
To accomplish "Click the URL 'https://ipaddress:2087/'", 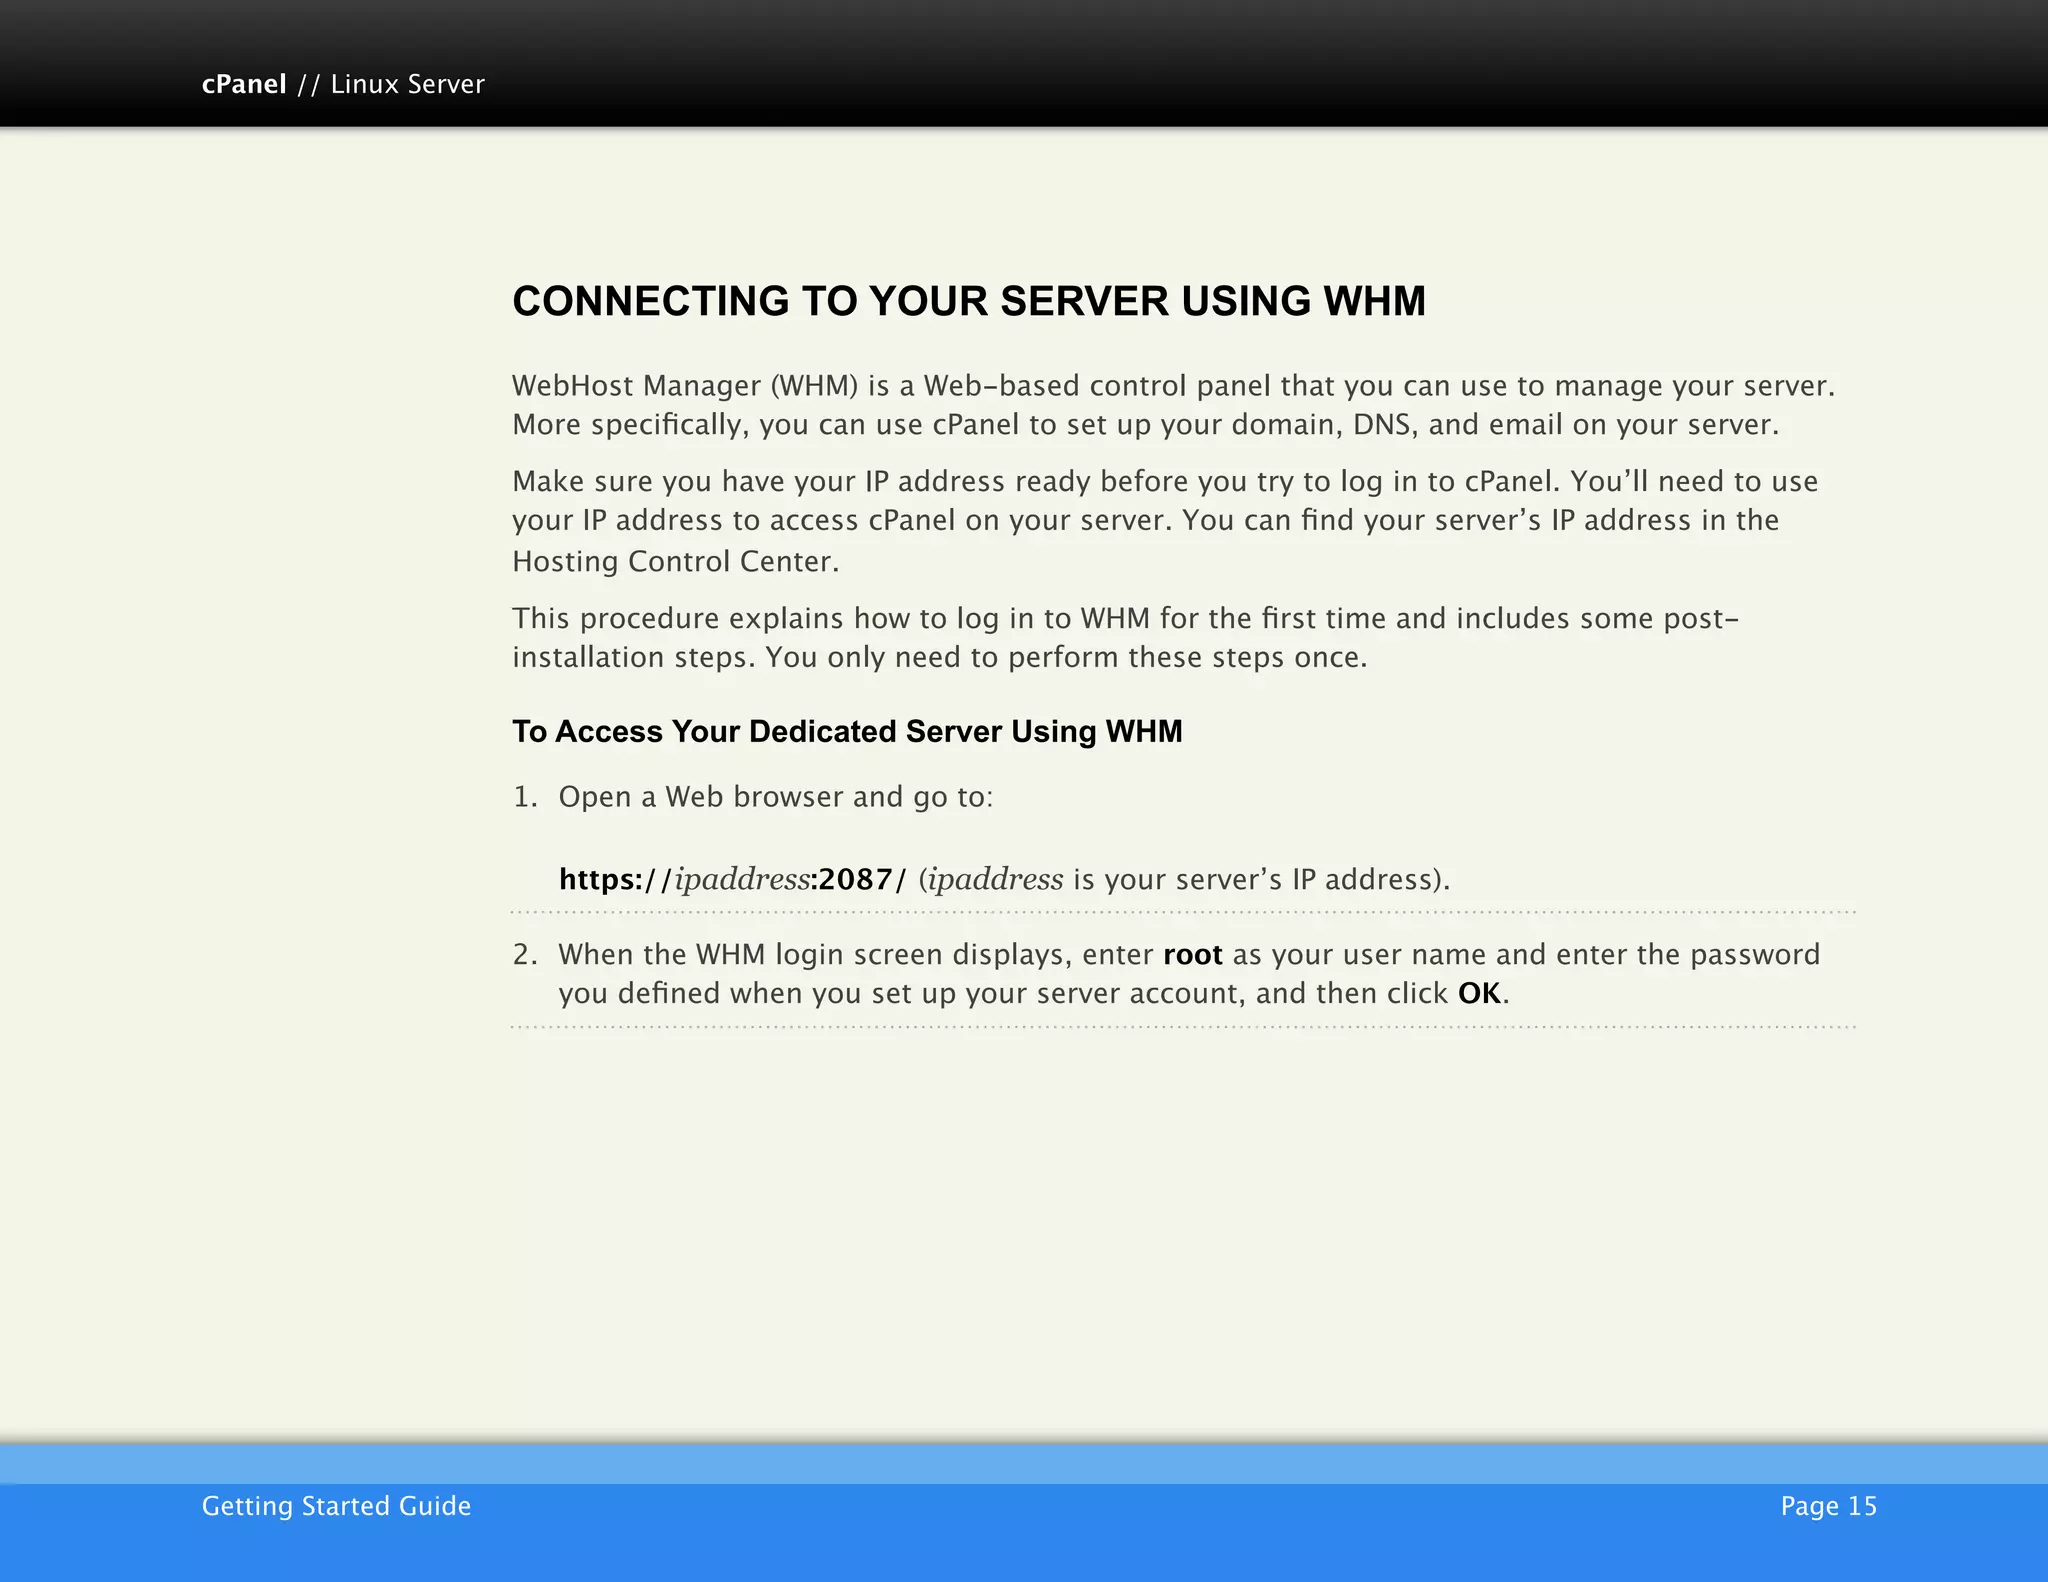I will click(x=733, y=879).
